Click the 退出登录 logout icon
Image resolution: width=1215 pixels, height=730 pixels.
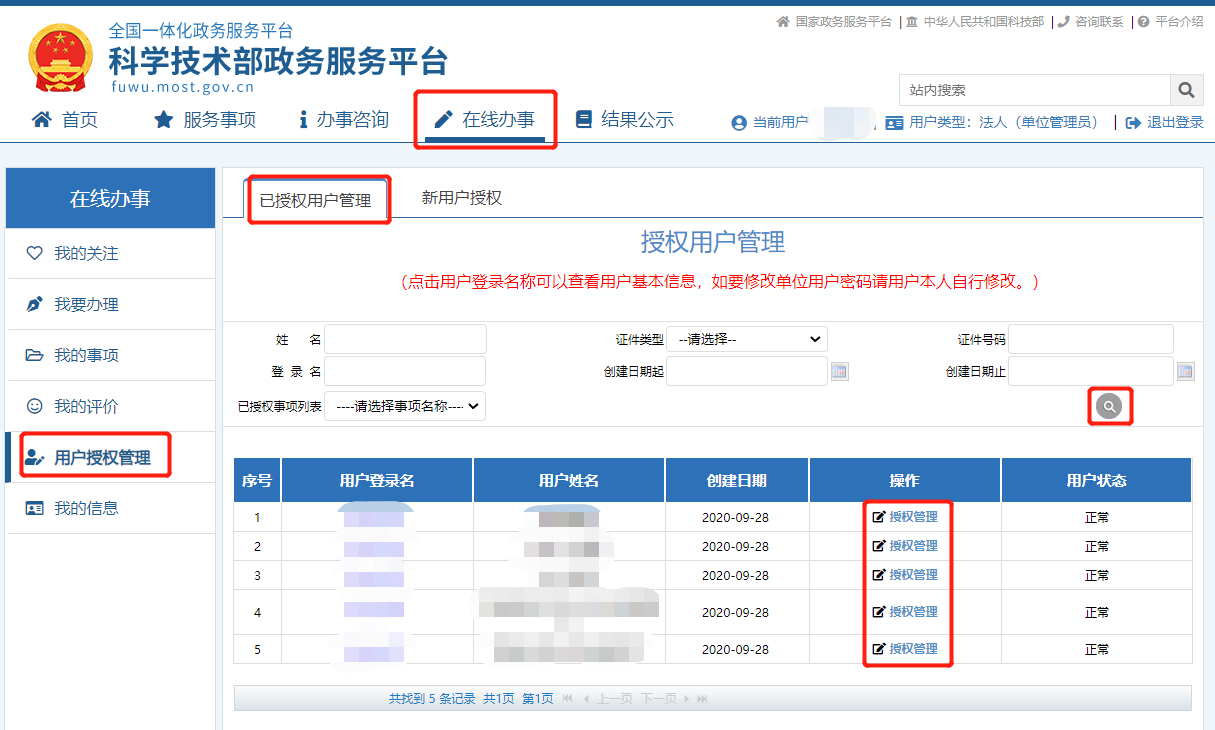(1133, 122)
